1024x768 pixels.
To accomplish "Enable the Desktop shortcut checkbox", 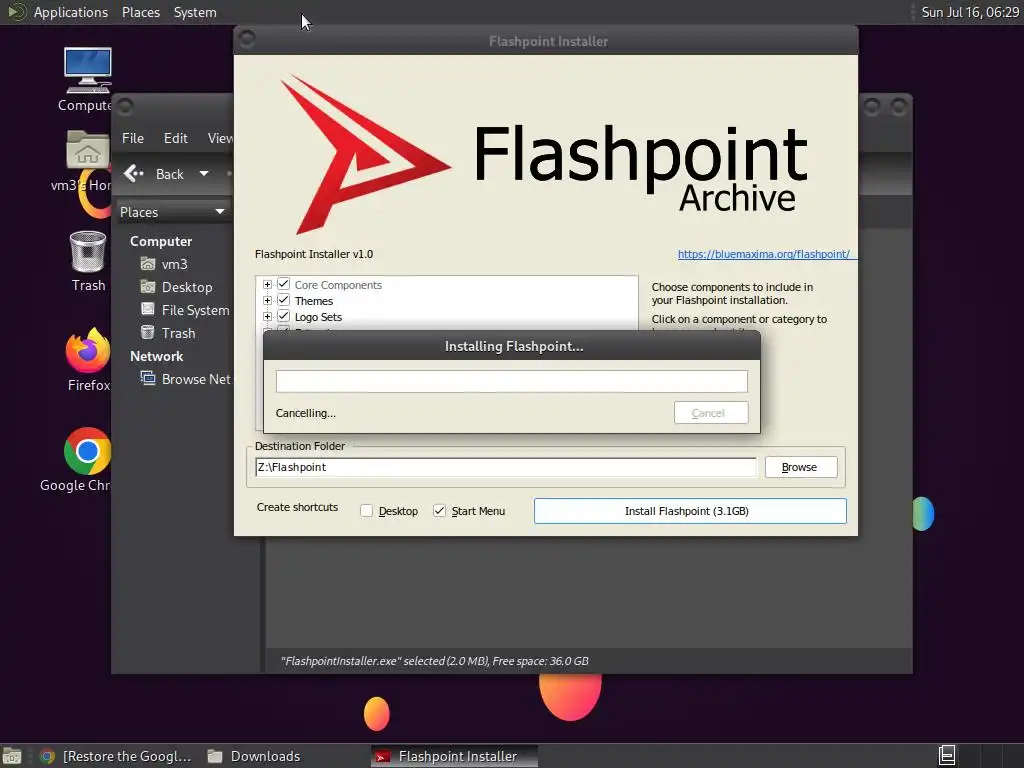I will [x=366, y=511].
